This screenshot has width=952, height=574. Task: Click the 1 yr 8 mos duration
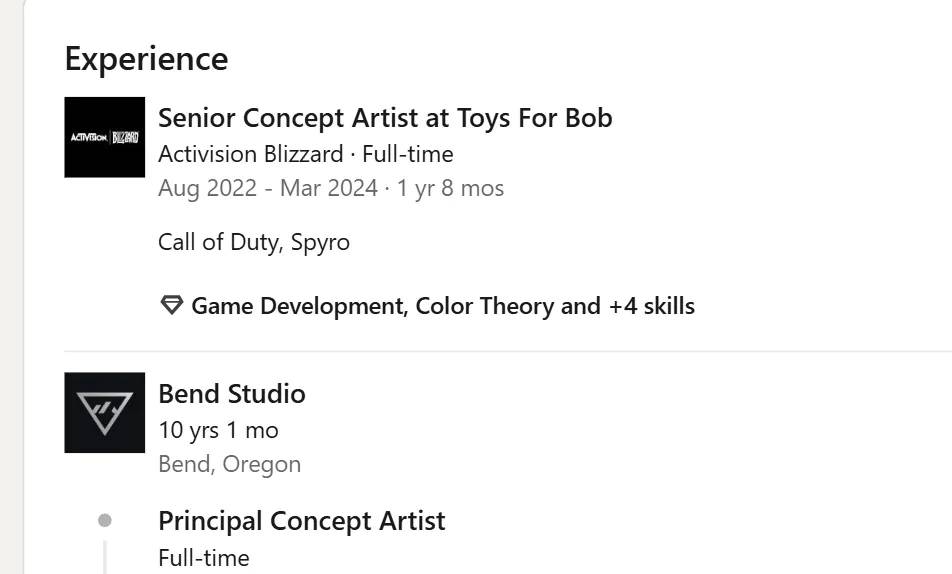point(450,188)
